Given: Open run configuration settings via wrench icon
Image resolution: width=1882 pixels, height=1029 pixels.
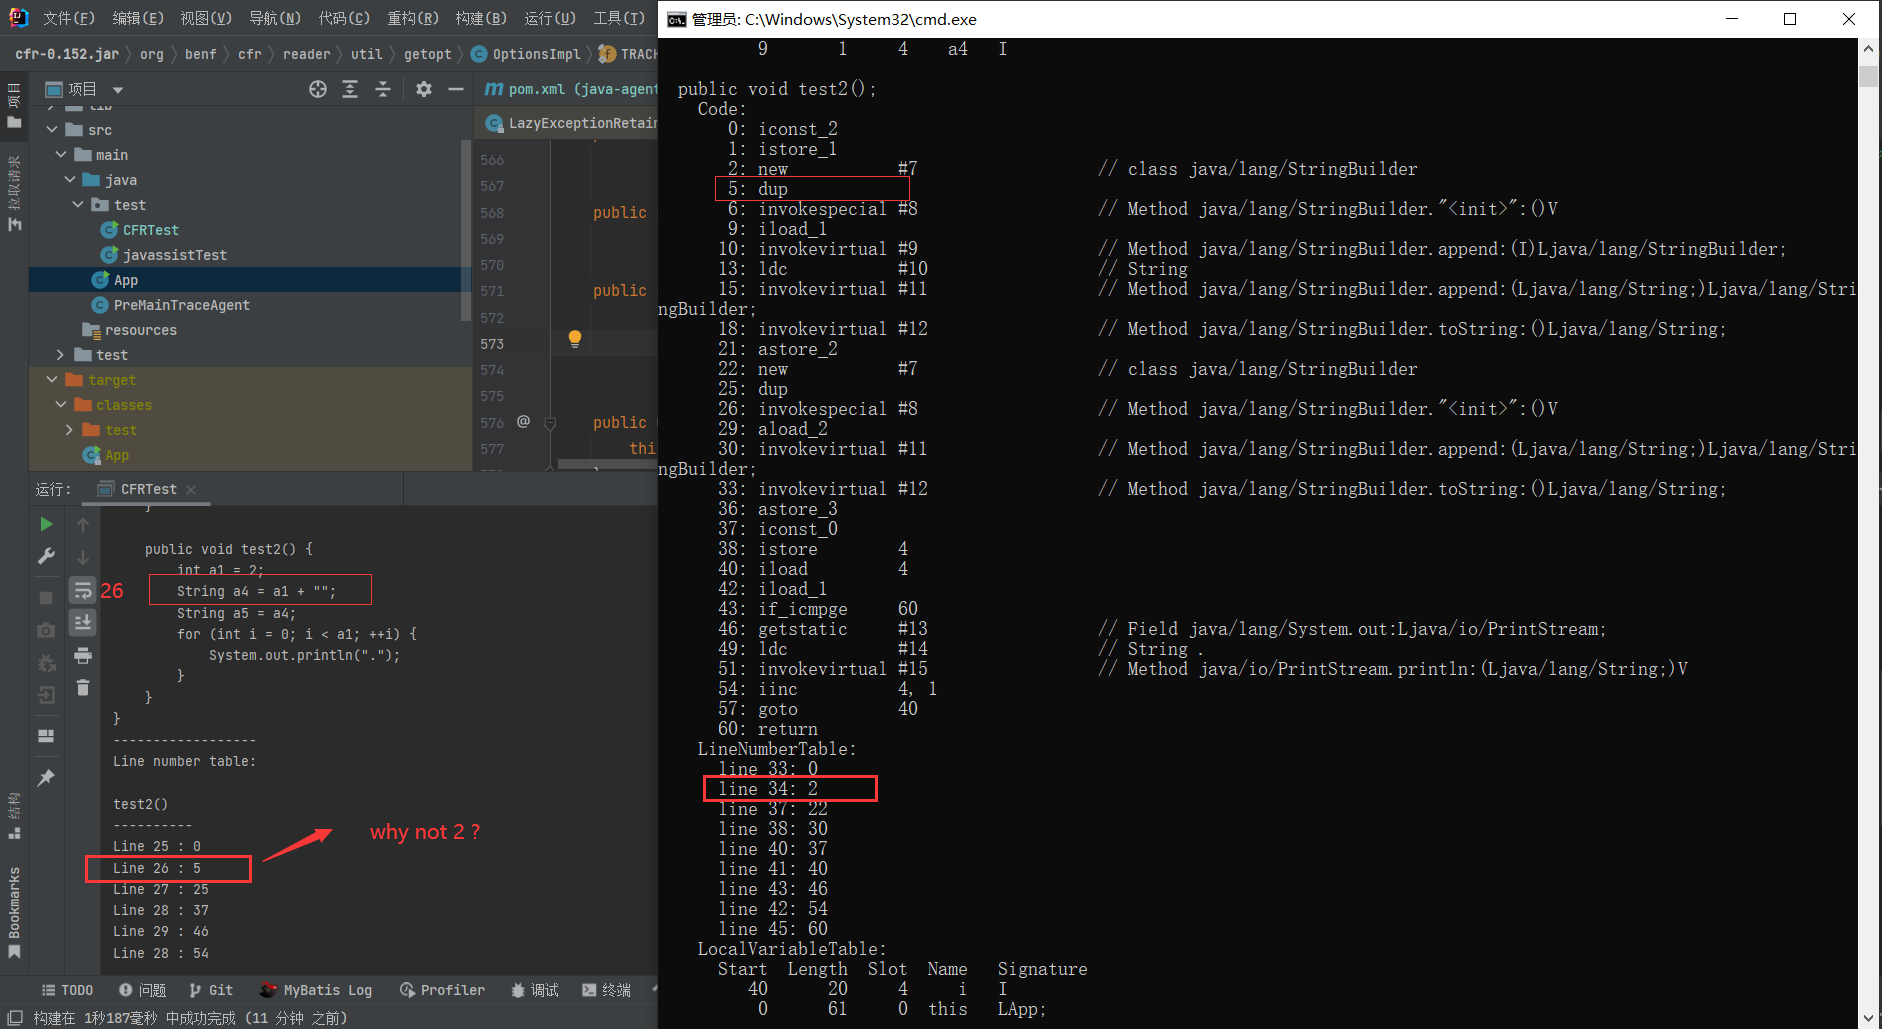Looking at the screenshot, I should click(46, 556).
